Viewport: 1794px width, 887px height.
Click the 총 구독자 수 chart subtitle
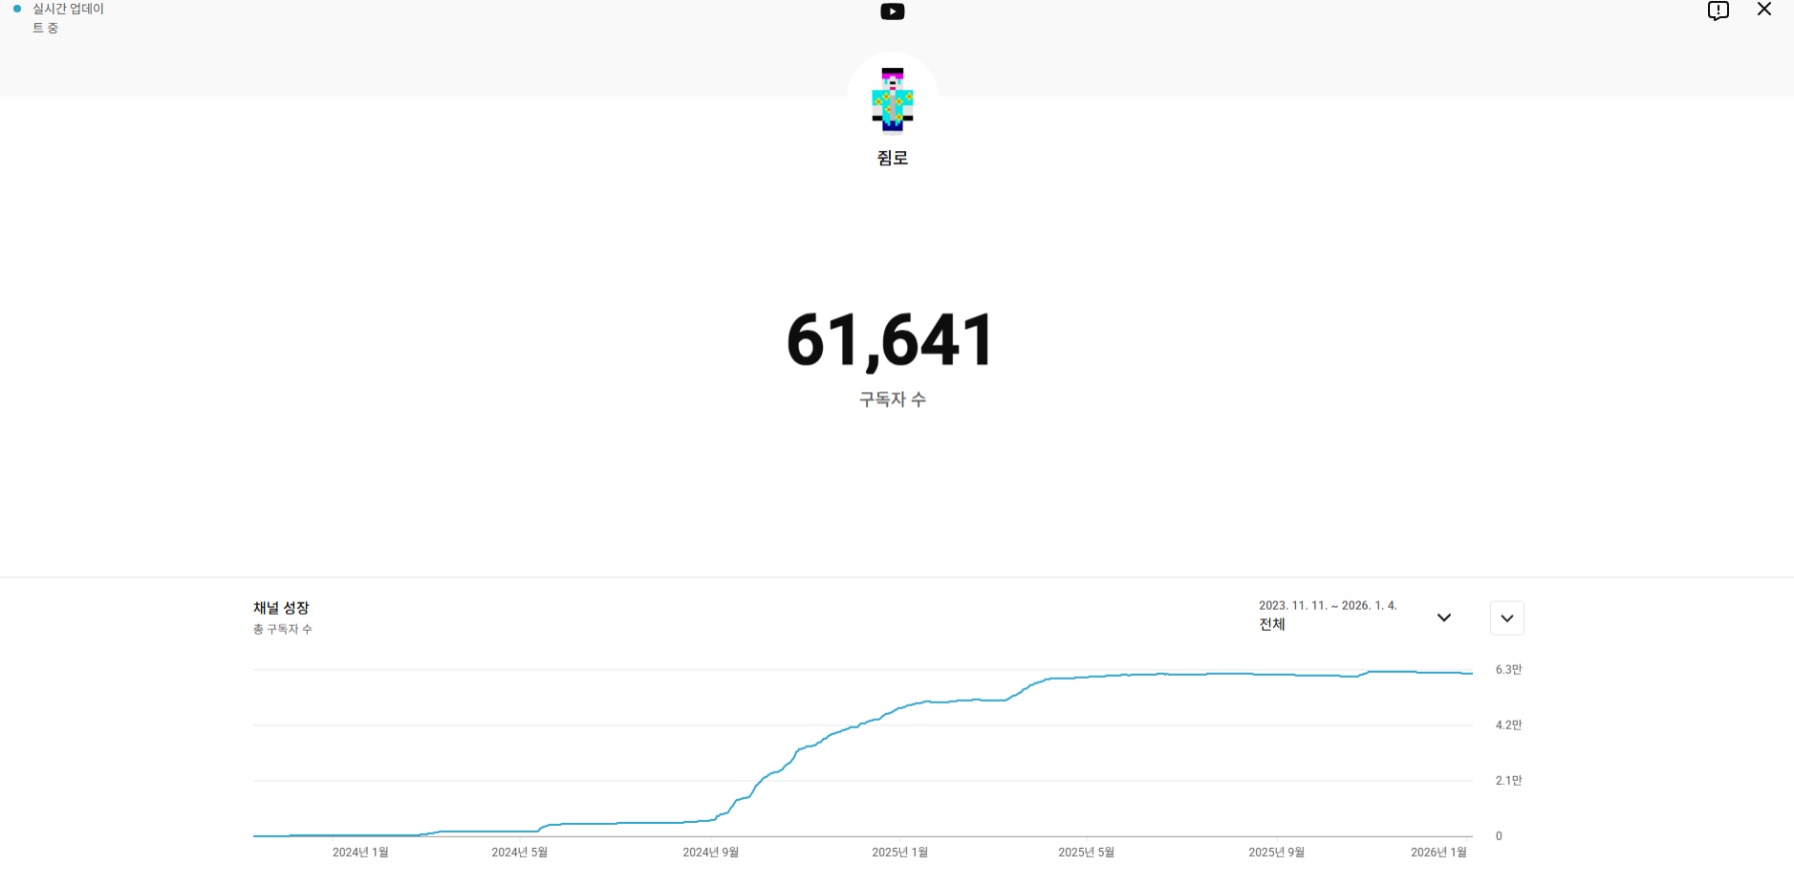[x=283, y=629]
